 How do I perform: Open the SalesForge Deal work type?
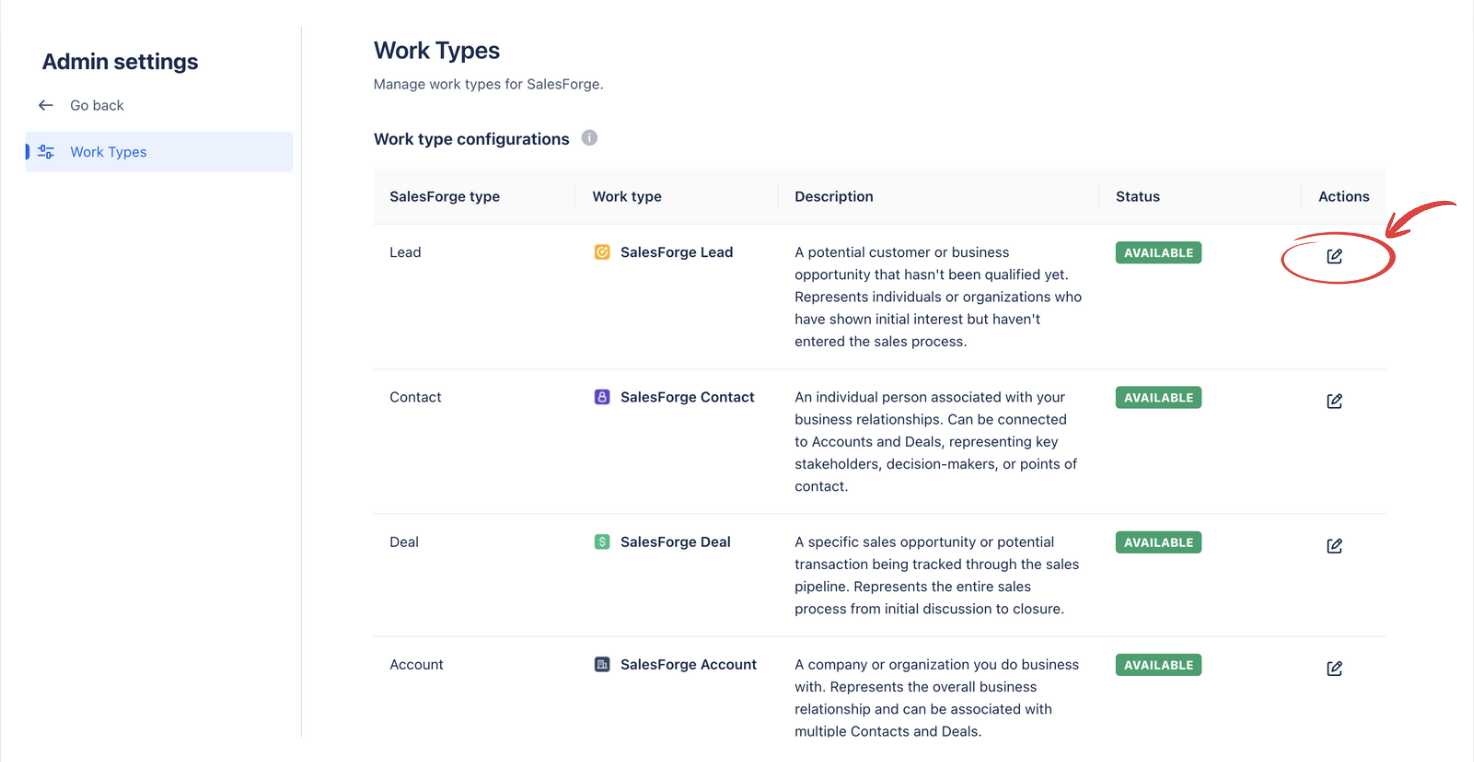(x=675, y=542)
